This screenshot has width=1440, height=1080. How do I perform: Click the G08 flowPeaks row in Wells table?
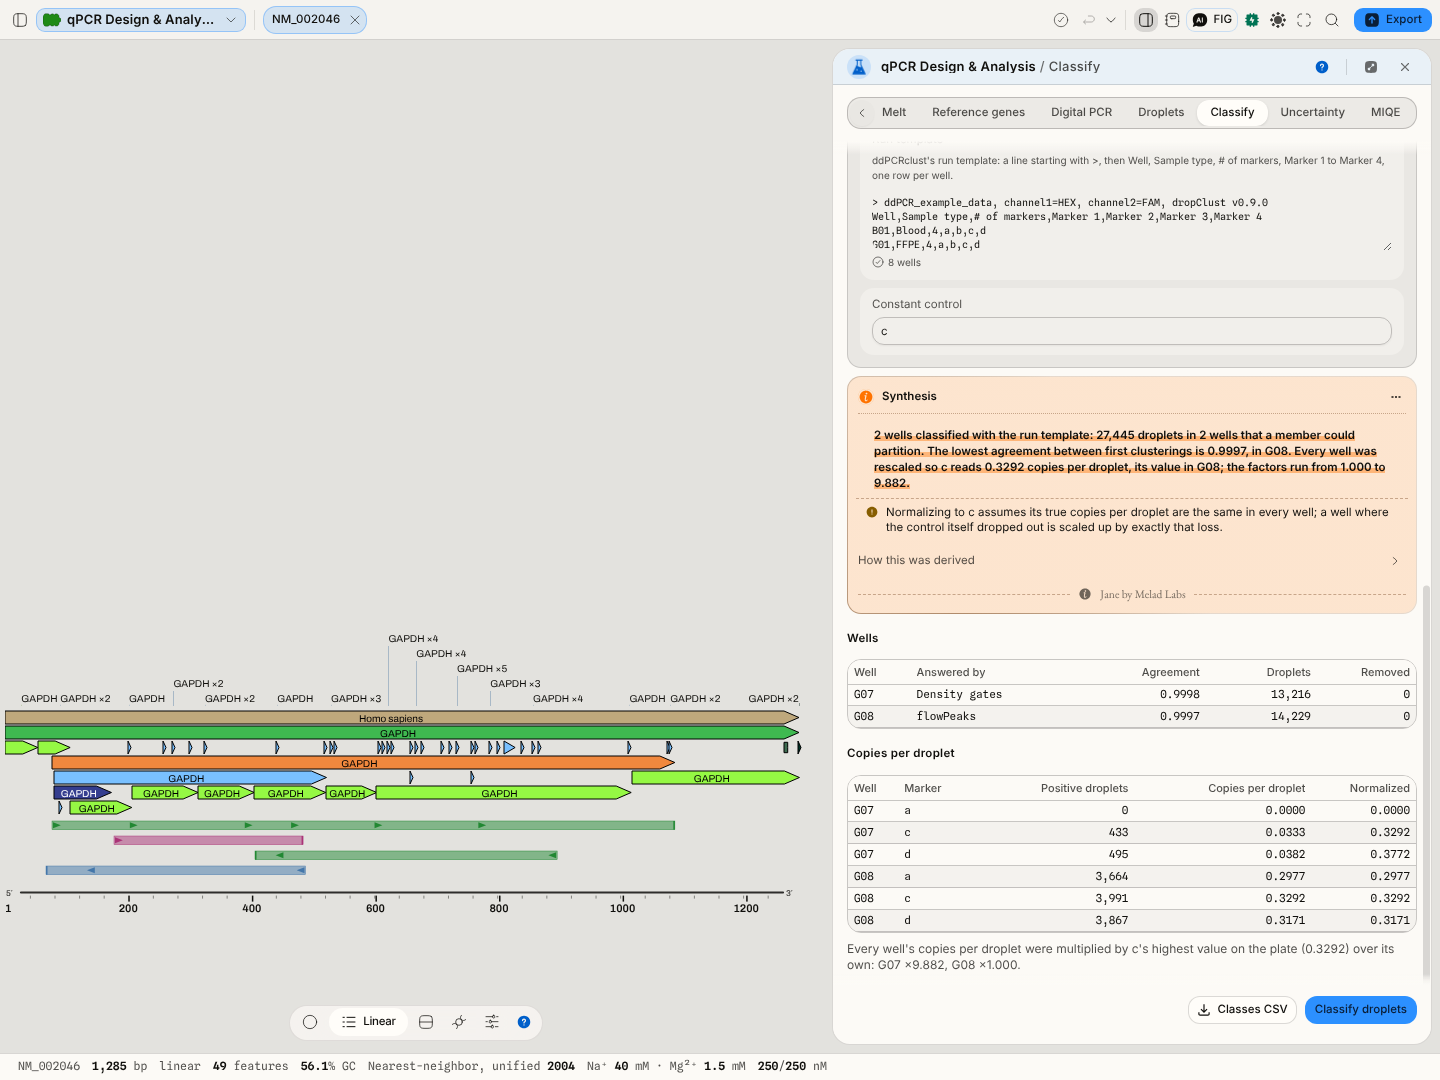[1132, 717]
